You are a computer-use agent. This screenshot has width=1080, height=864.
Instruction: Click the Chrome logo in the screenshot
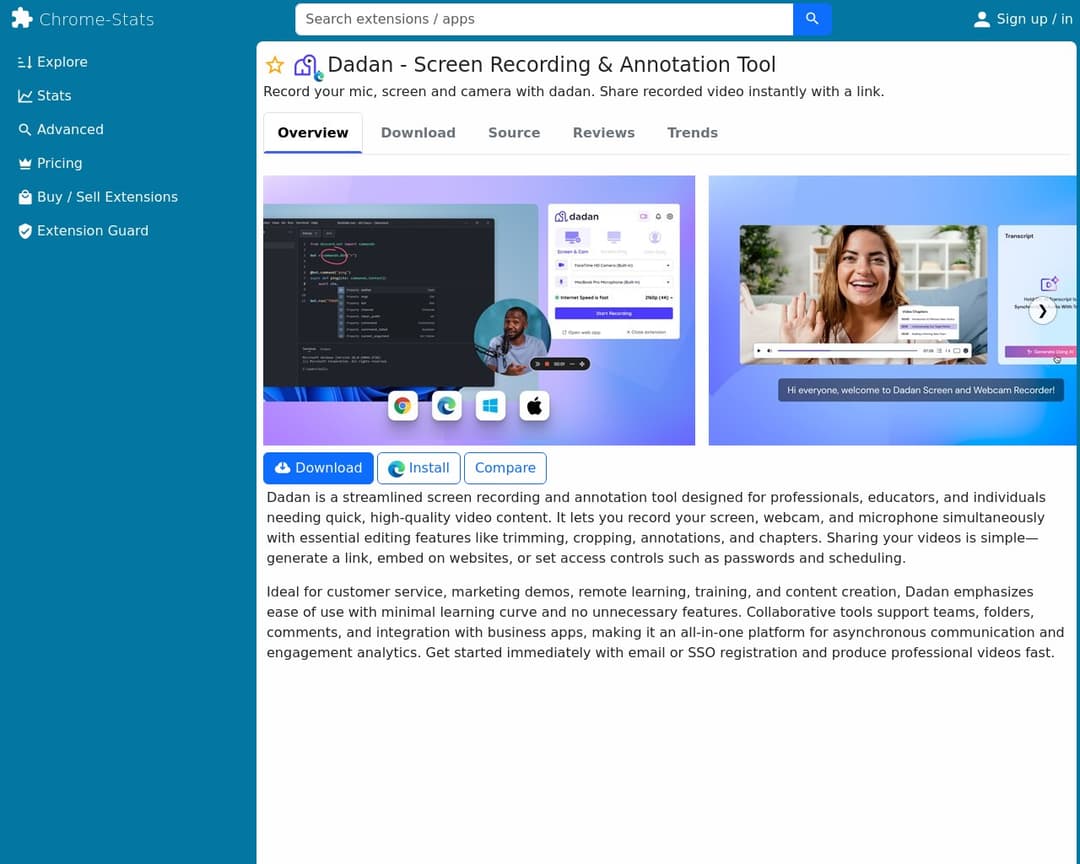point(402,406)
